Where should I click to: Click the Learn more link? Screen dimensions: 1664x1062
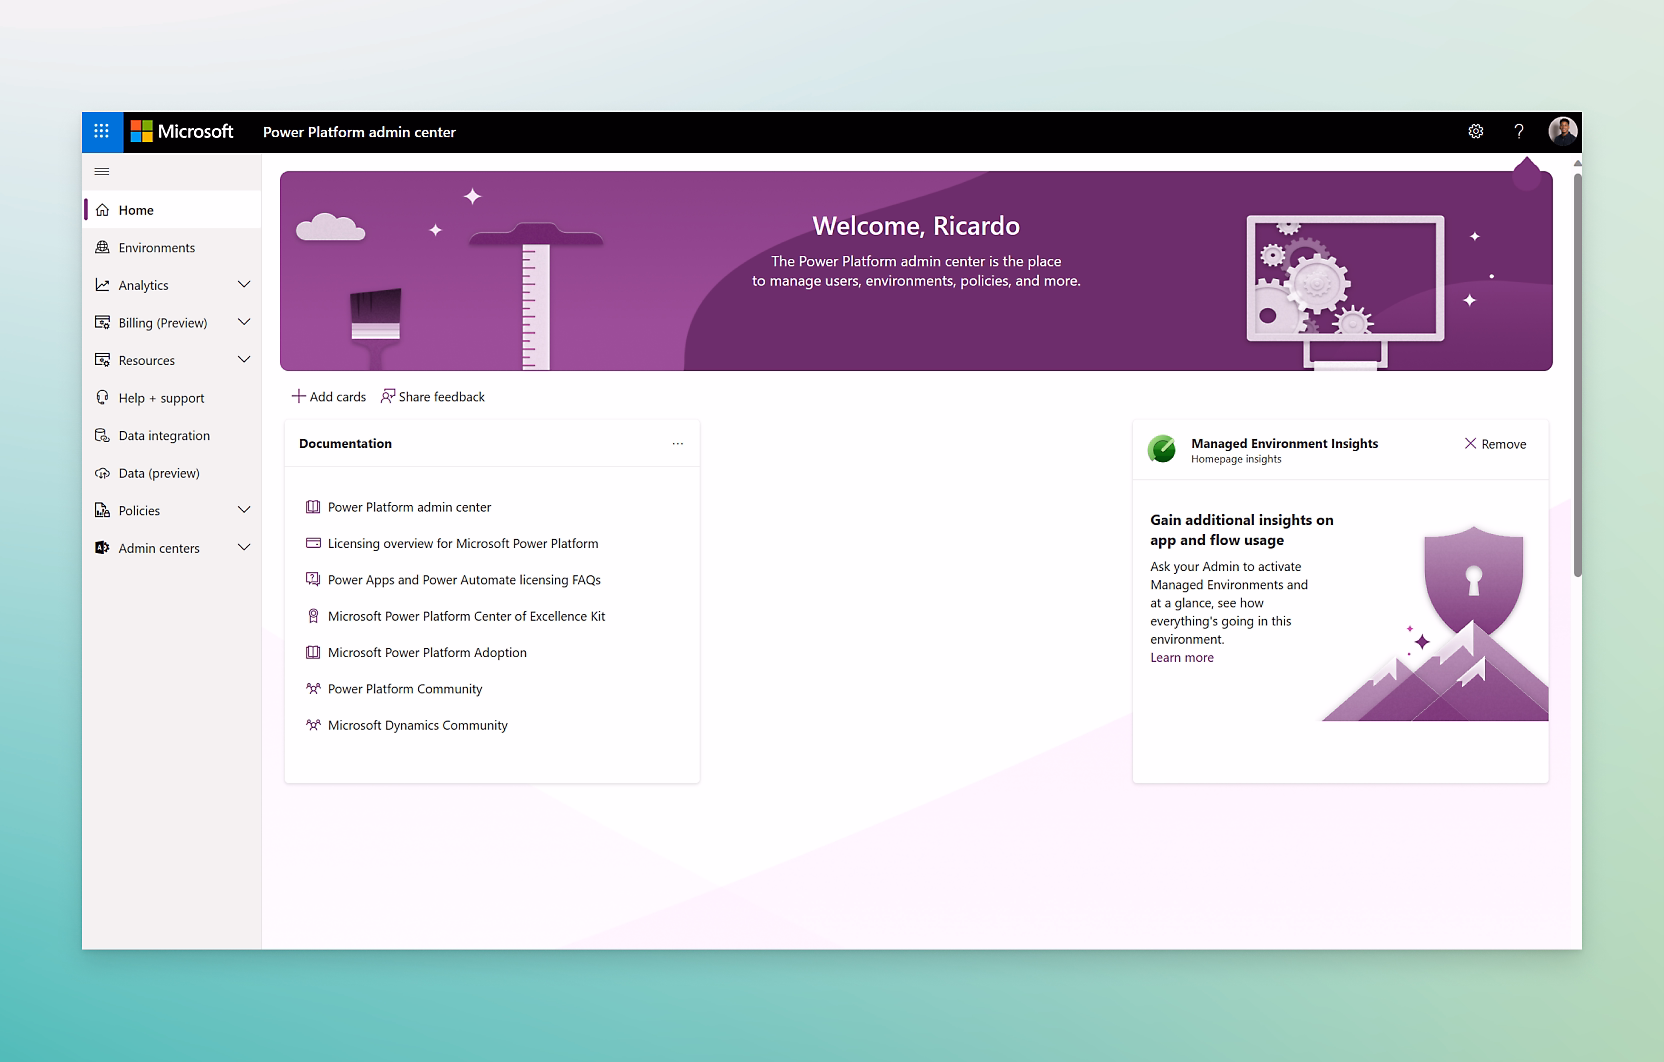click(x=1181, y=657)
